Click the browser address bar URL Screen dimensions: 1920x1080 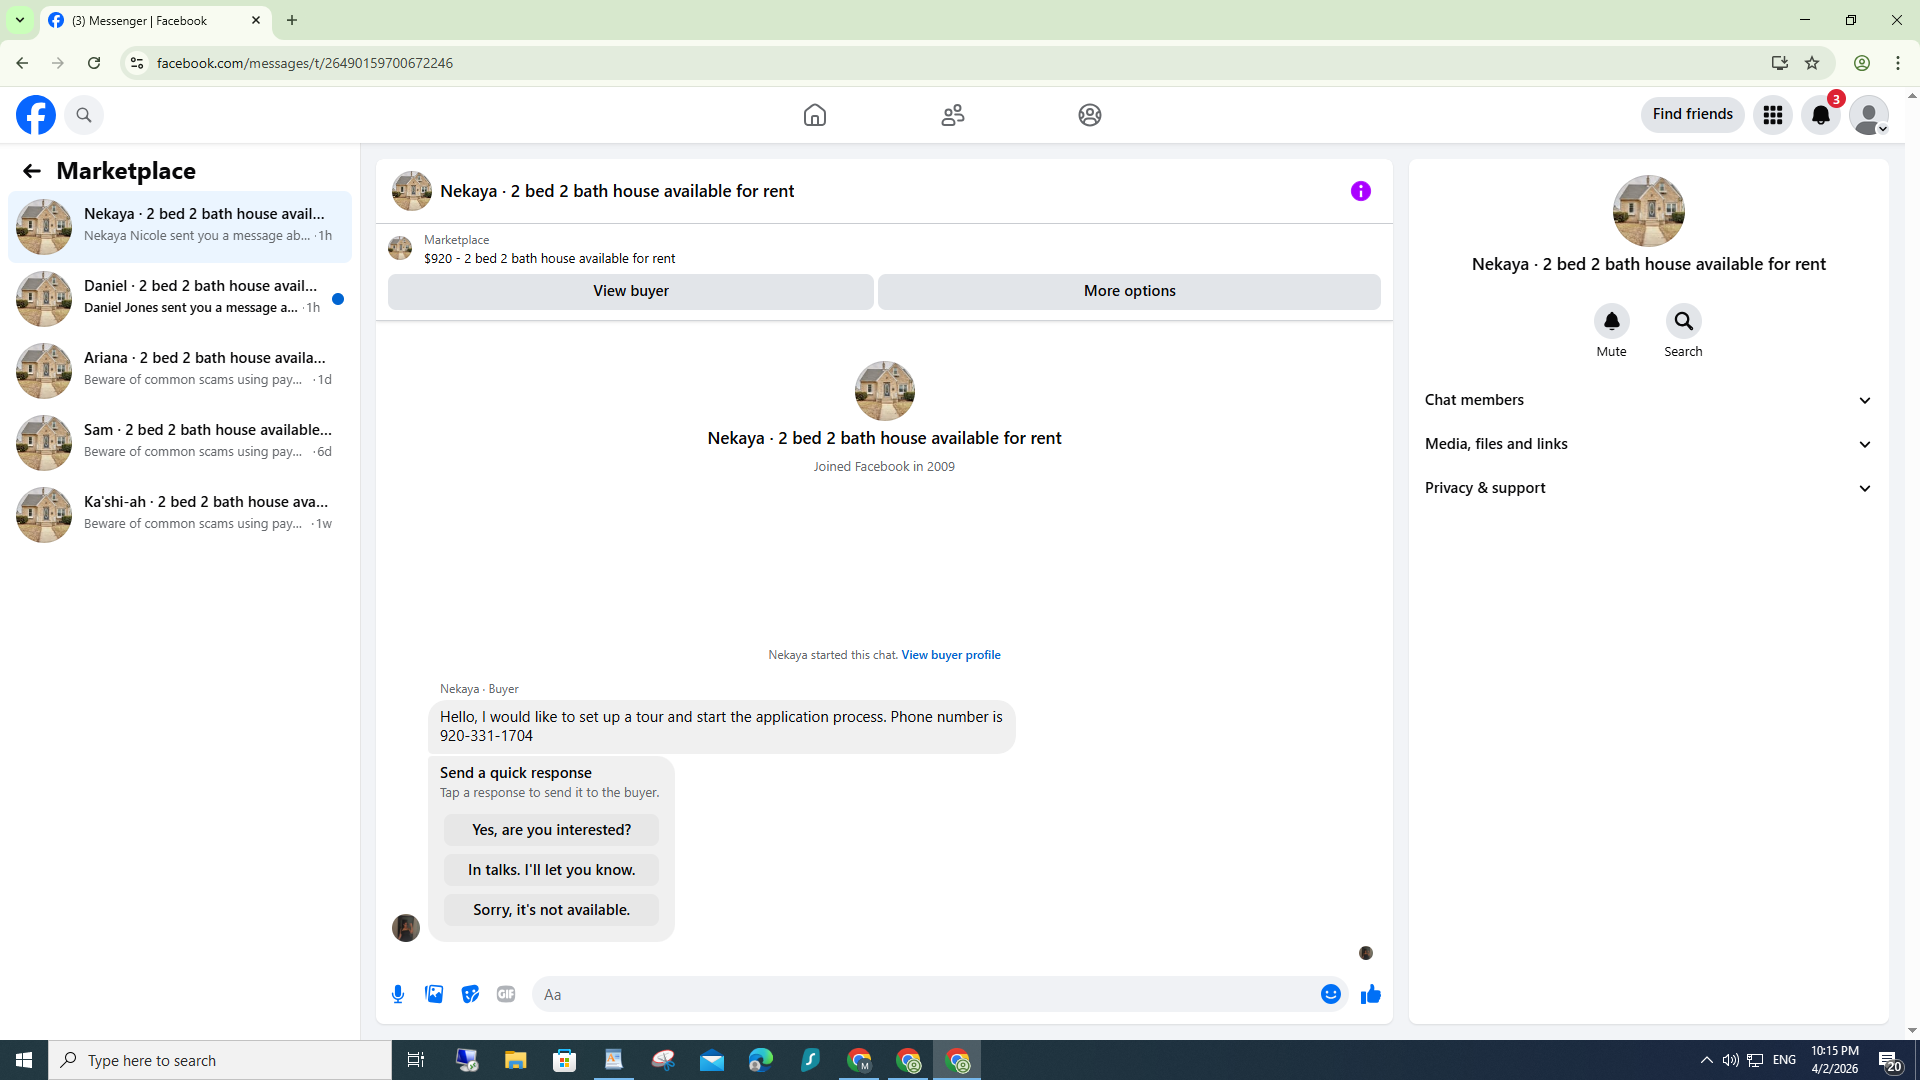pyautogui.click(x=304, y=63)
